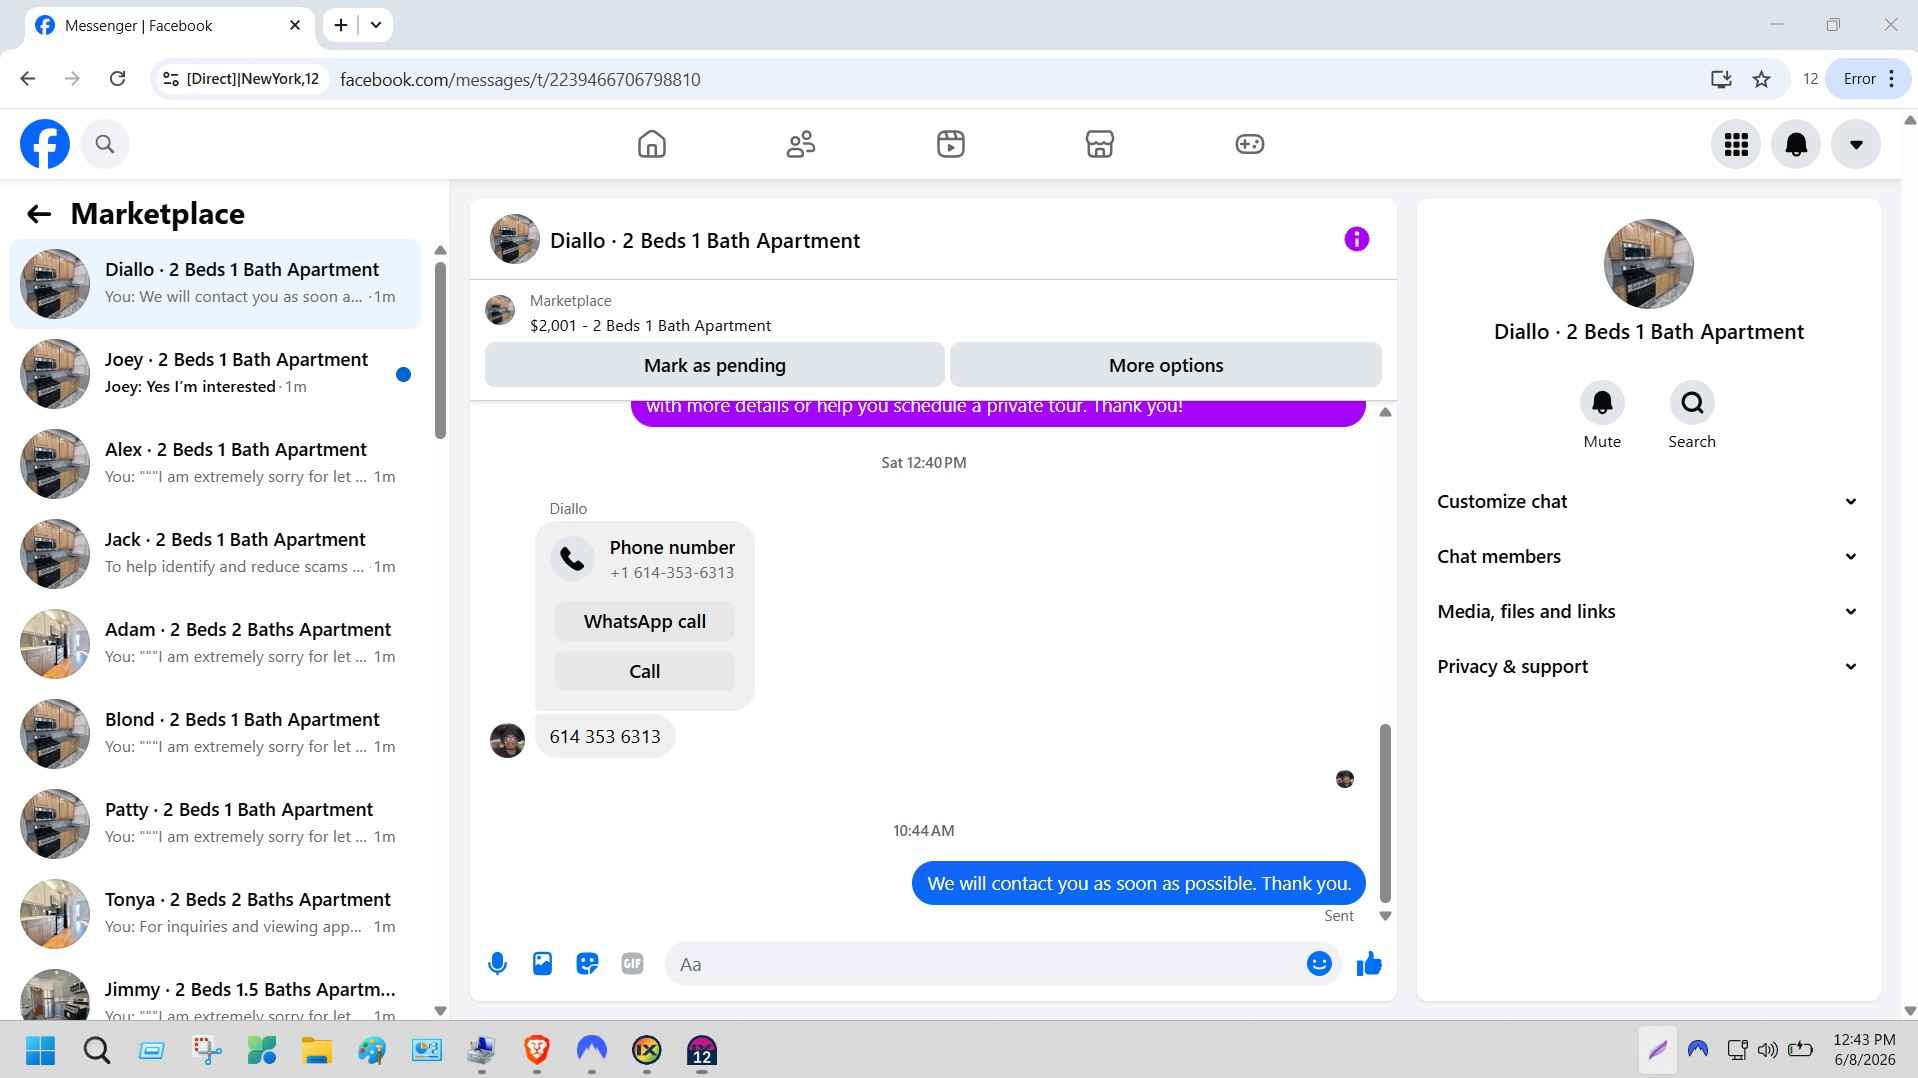Open Windows Start menu

41,1051
